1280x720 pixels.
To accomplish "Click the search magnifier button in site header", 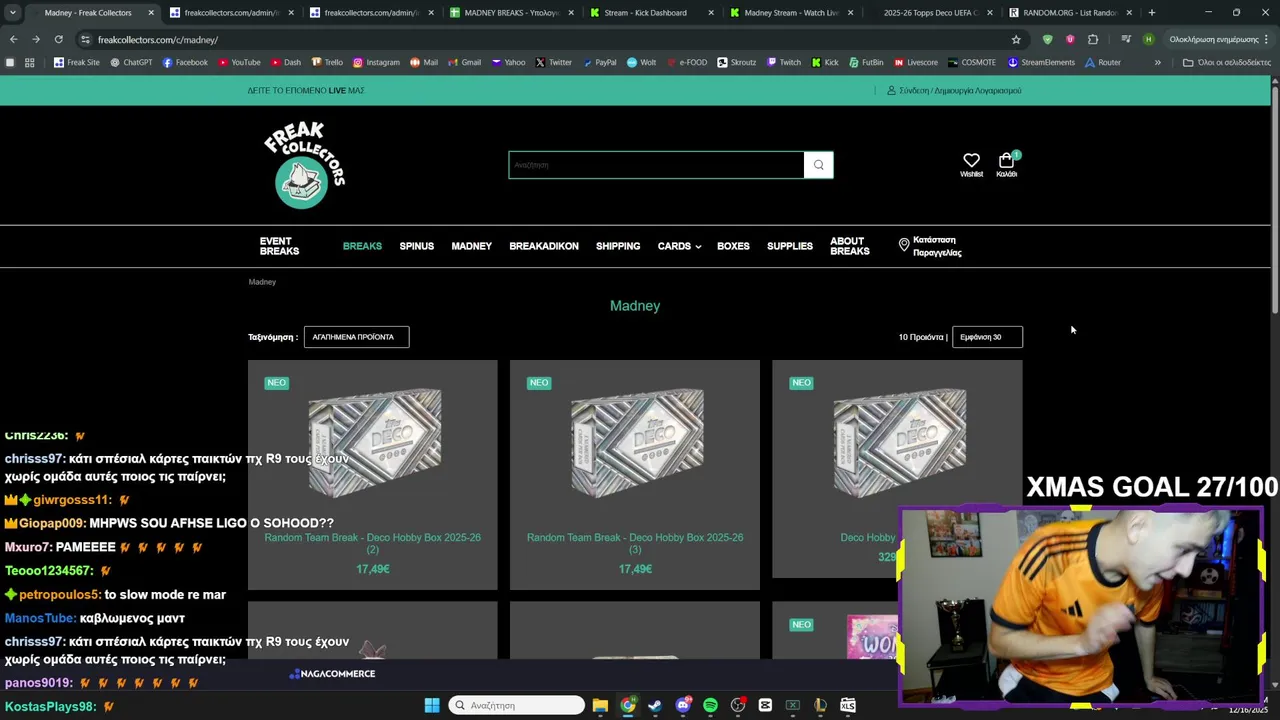I will [818, 165].
